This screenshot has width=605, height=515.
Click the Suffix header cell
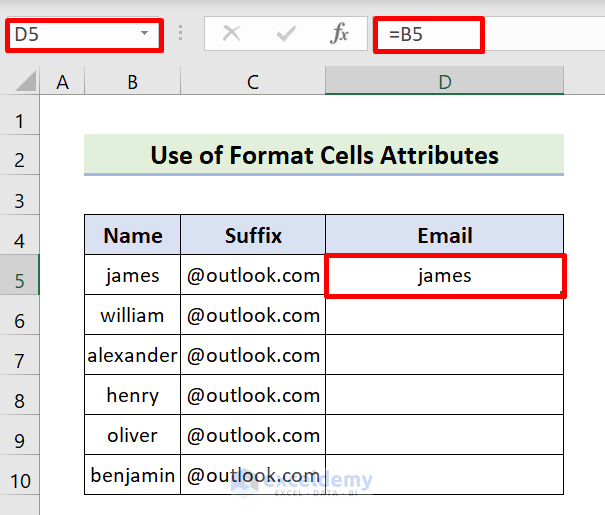pyautogui.click(x=252, y=236)
